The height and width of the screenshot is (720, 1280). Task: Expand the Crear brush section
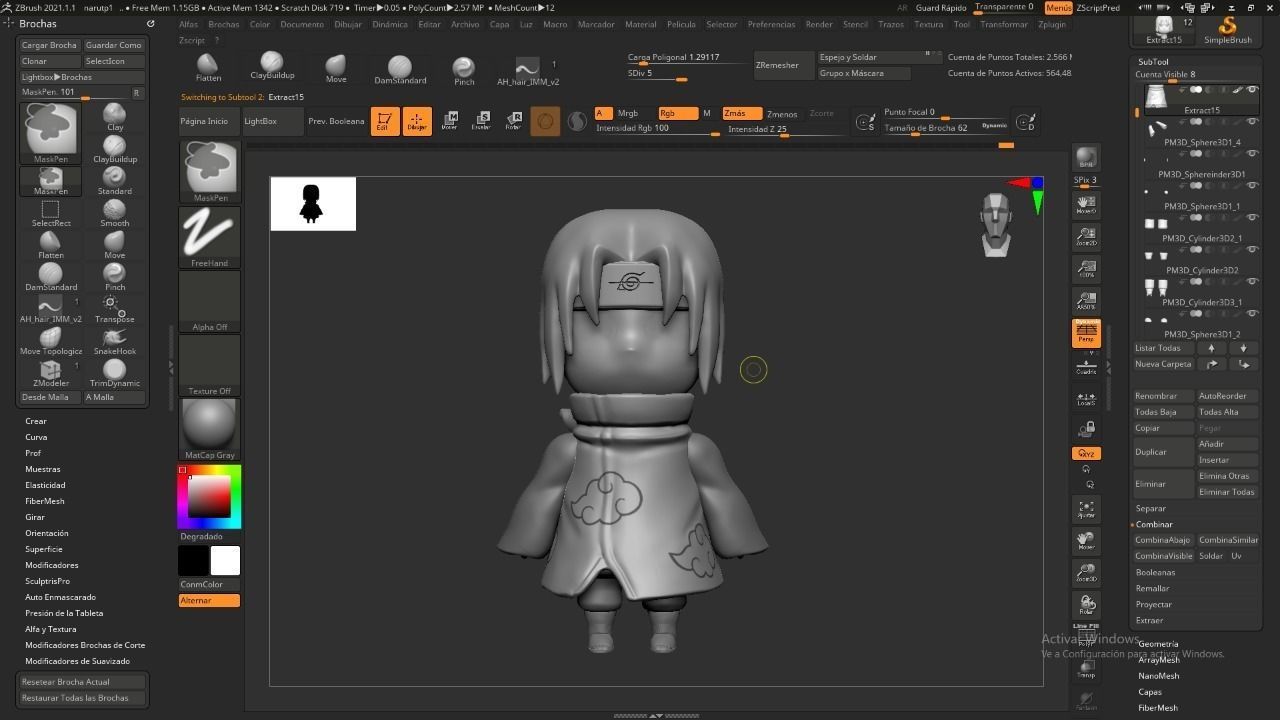pos(36,421)
